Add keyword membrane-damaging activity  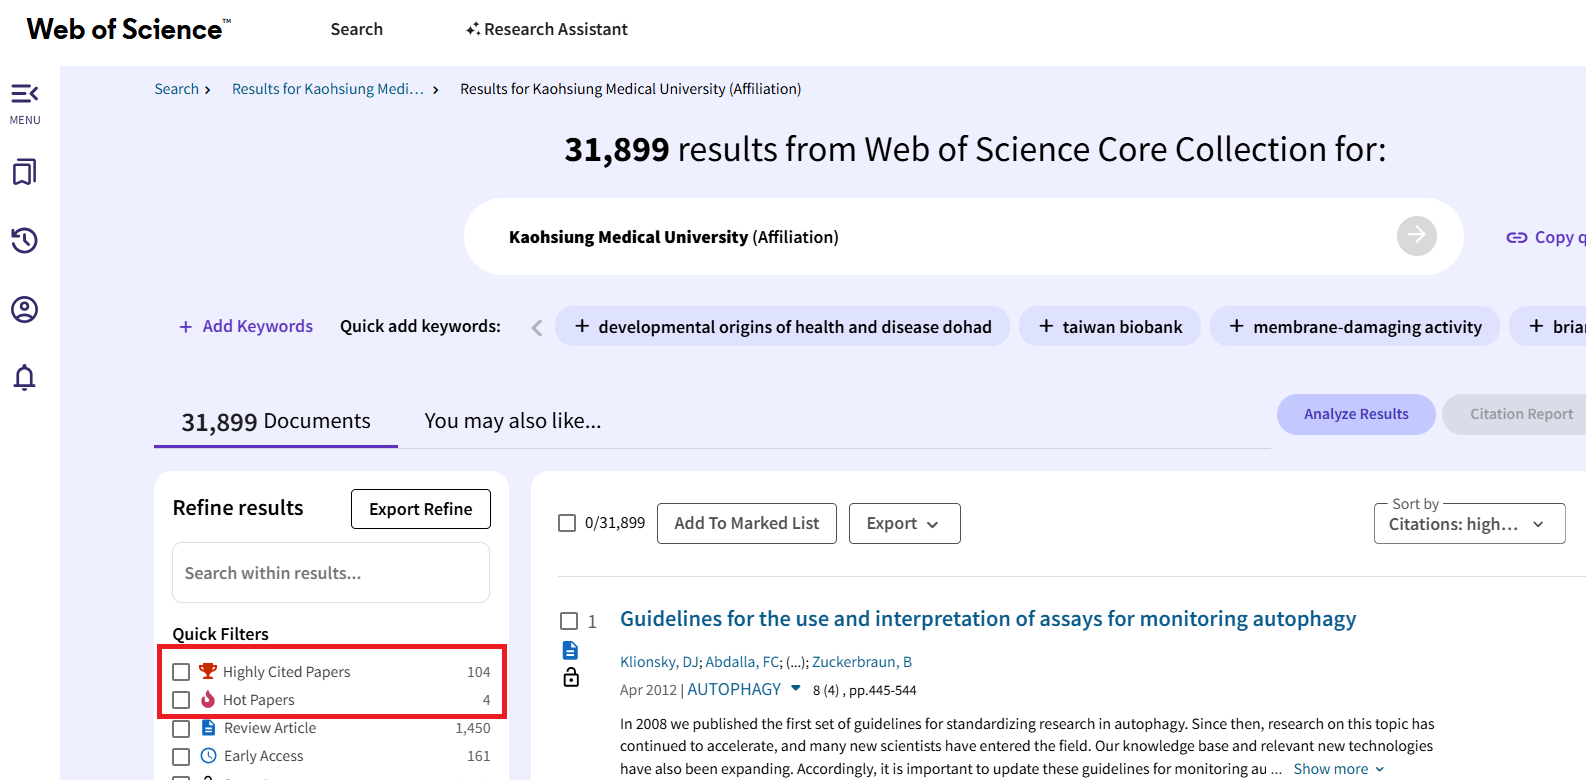coord(1355,326)
